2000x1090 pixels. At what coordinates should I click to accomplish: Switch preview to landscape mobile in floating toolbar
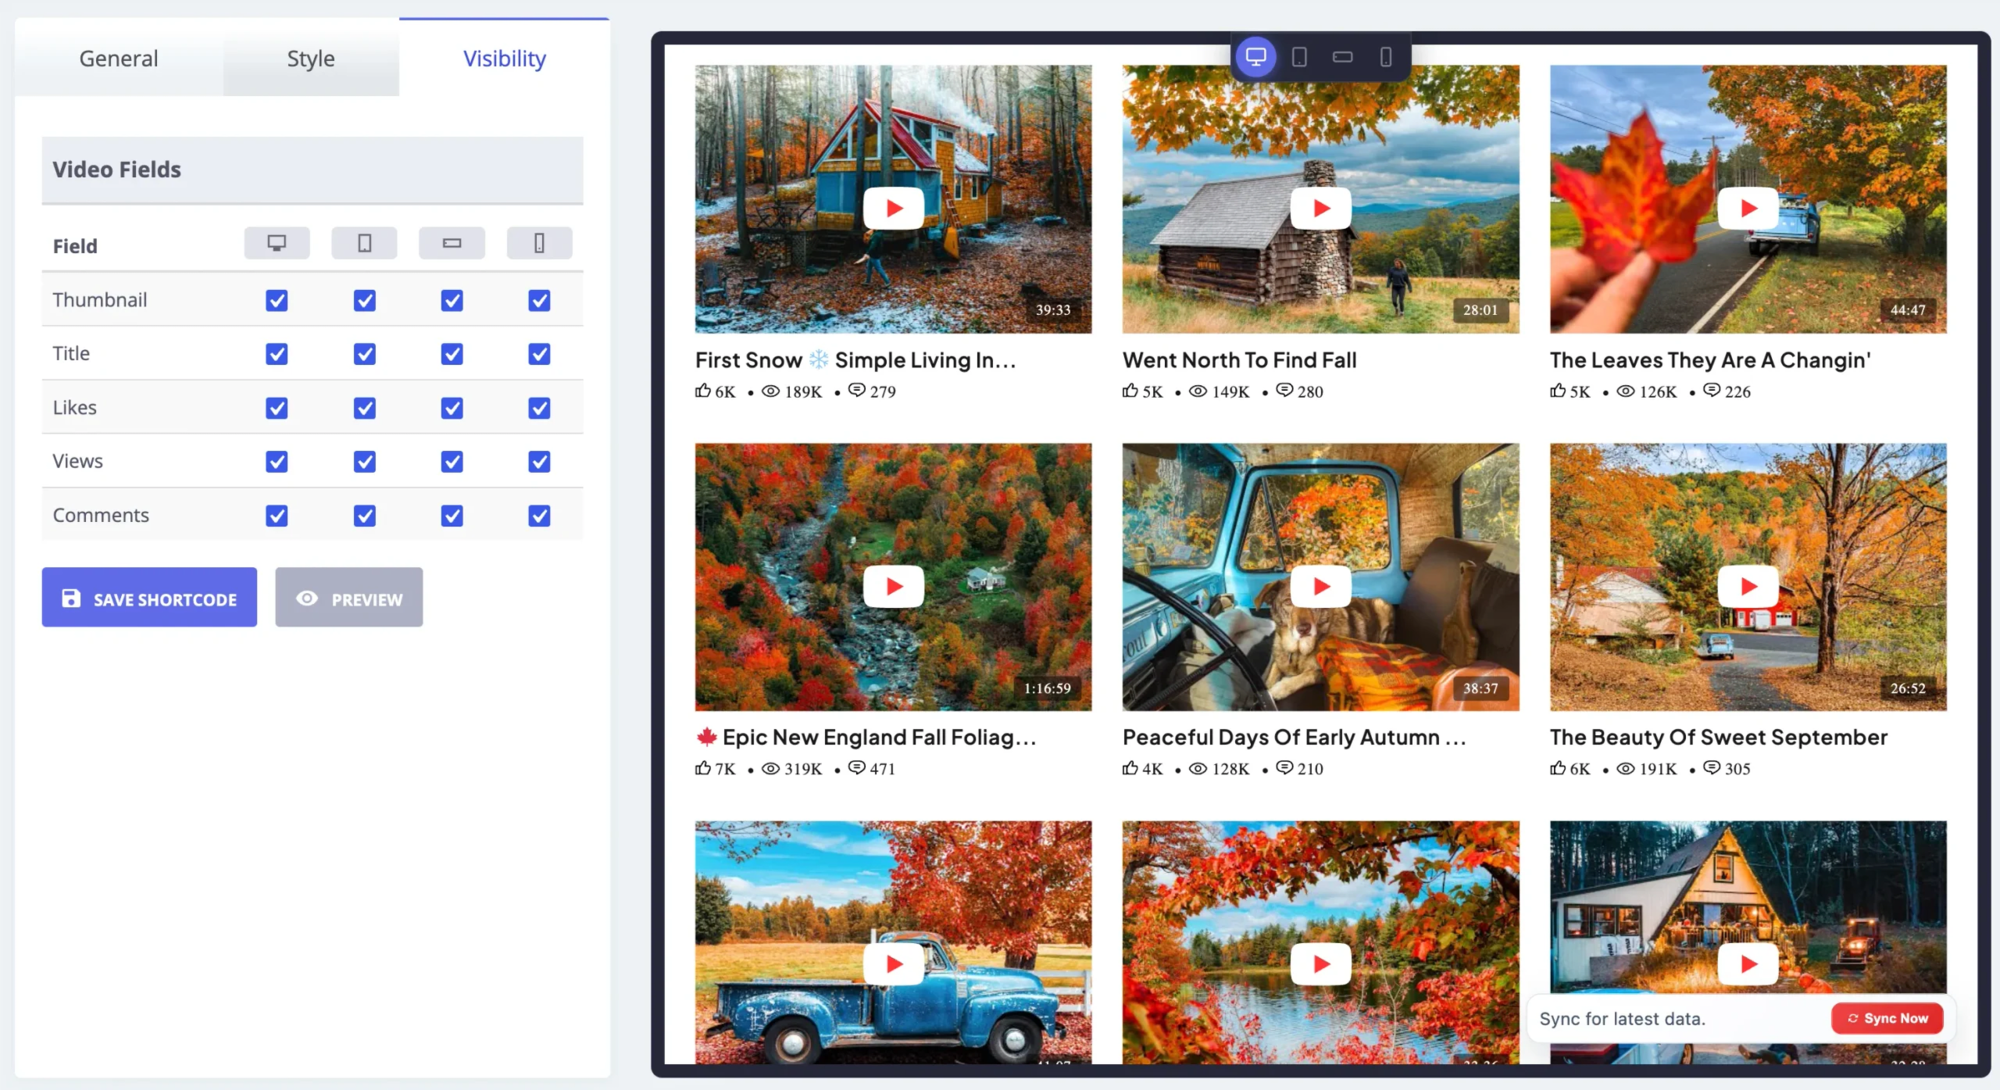click(x=1343, y=57)
